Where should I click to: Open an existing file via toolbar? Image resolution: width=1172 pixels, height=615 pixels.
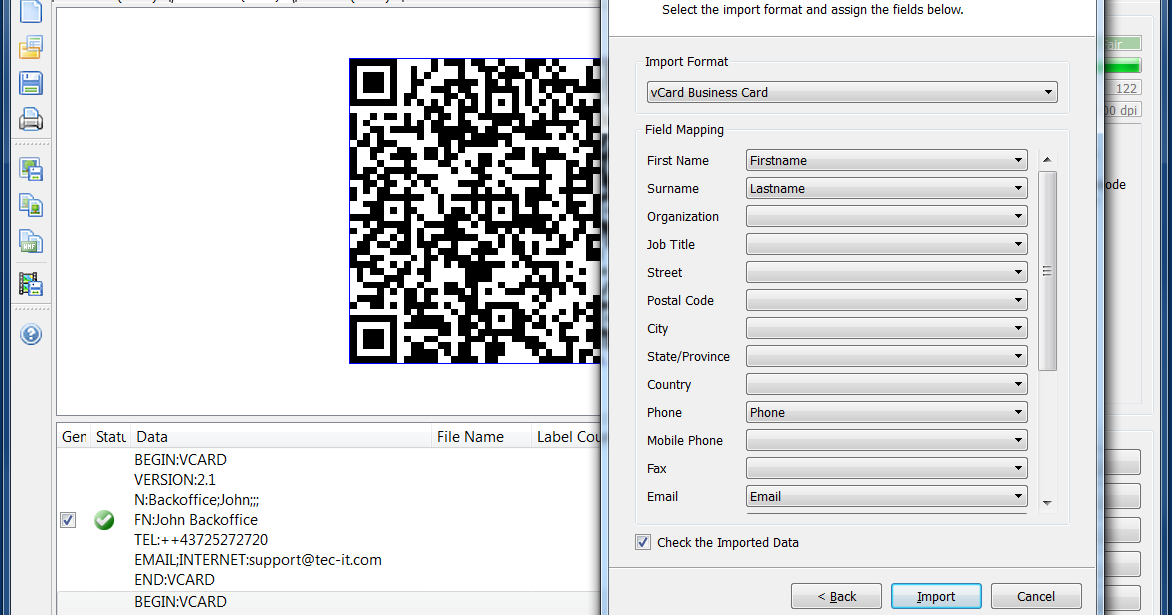tap(31, 47)
